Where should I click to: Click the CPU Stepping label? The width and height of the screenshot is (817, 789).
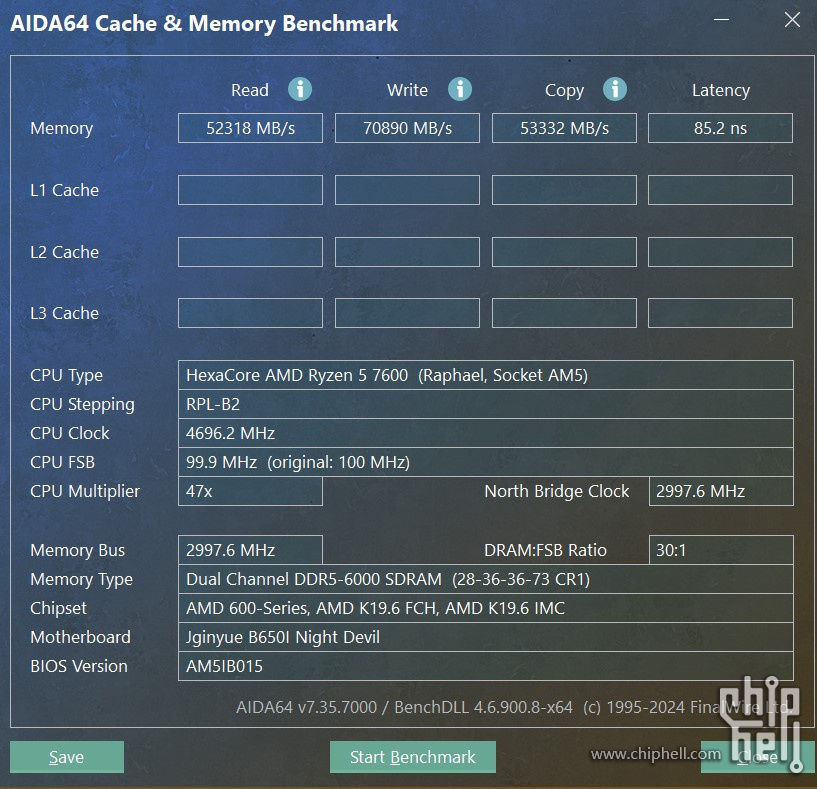(82, 405)
